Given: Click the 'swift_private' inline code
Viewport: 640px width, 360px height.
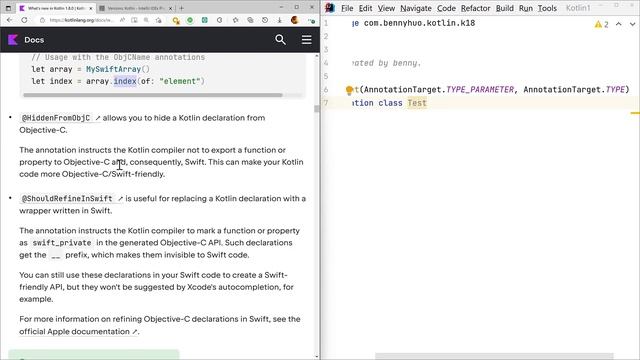Looking at the screenshot, I should [x=62, y=243].
